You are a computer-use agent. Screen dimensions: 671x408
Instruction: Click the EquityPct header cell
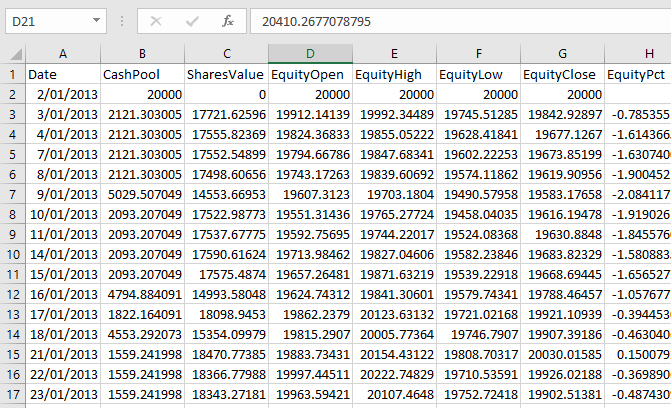638,74
